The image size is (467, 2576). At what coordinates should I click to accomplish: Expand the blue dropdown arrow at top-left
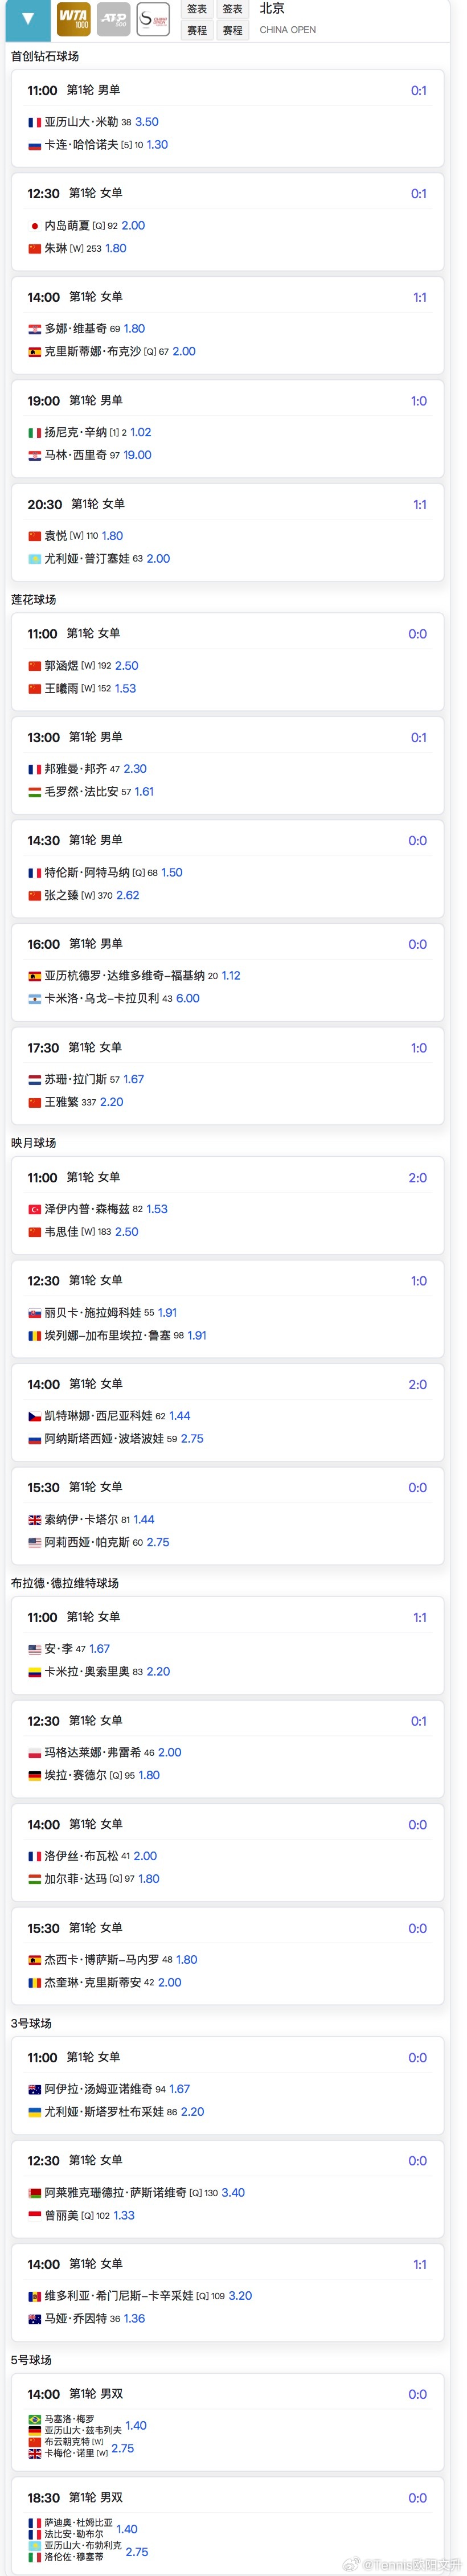[28, 19]
